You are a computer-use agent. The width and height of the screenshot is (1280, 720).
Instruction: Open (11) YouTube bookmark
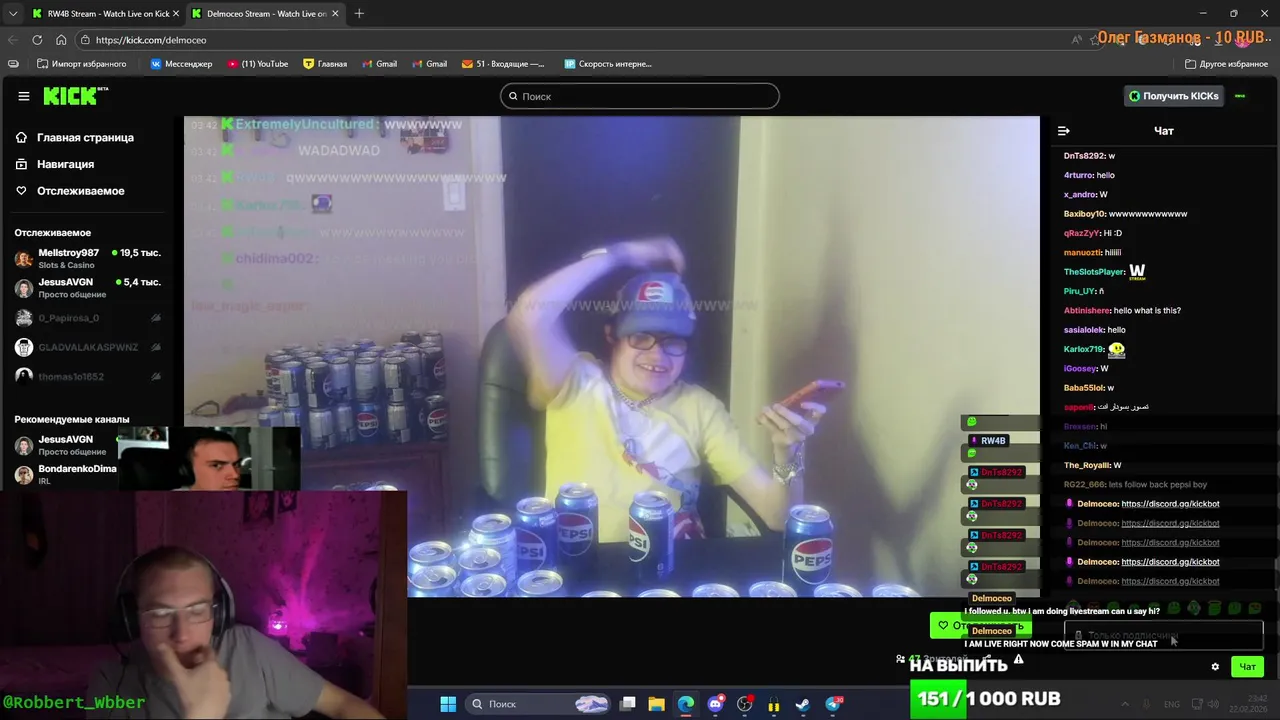[x=258, y=64]
